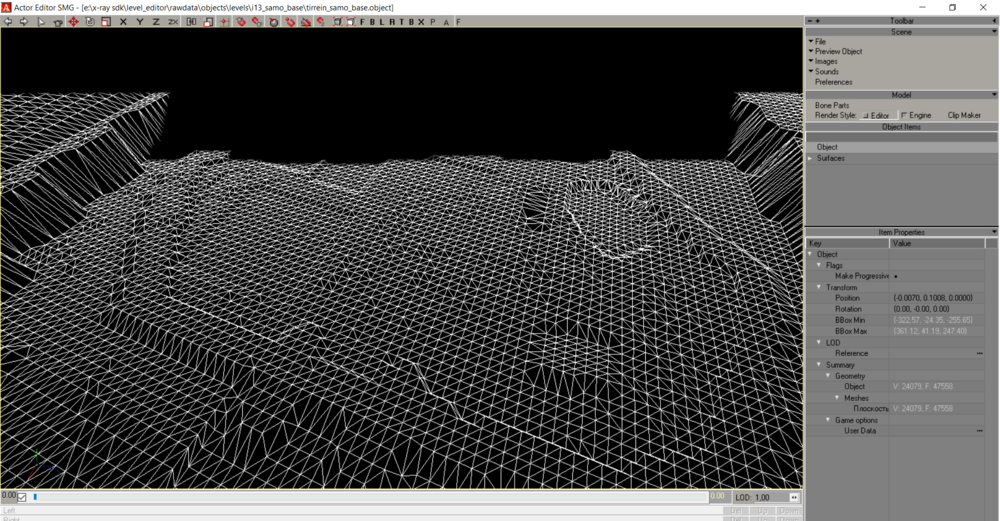Toggle the Make Progressive flag
The width and height of the screenshot is (1000, 521).
(x=896, y=276)
